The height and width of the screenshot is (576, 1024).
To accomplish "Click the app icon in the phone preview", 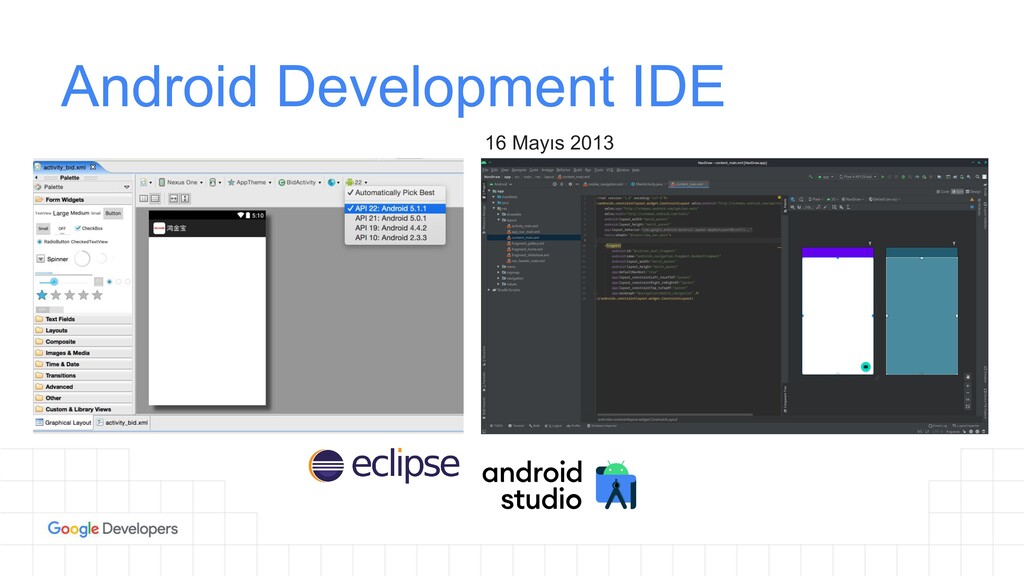I will click(159, 228).
